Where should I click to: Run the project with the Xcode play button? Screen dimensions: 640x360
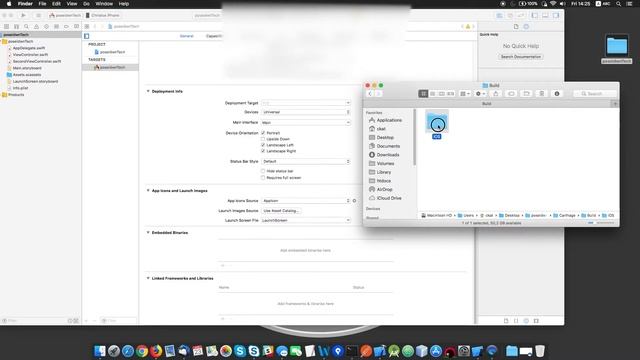[x=23, y=16]
